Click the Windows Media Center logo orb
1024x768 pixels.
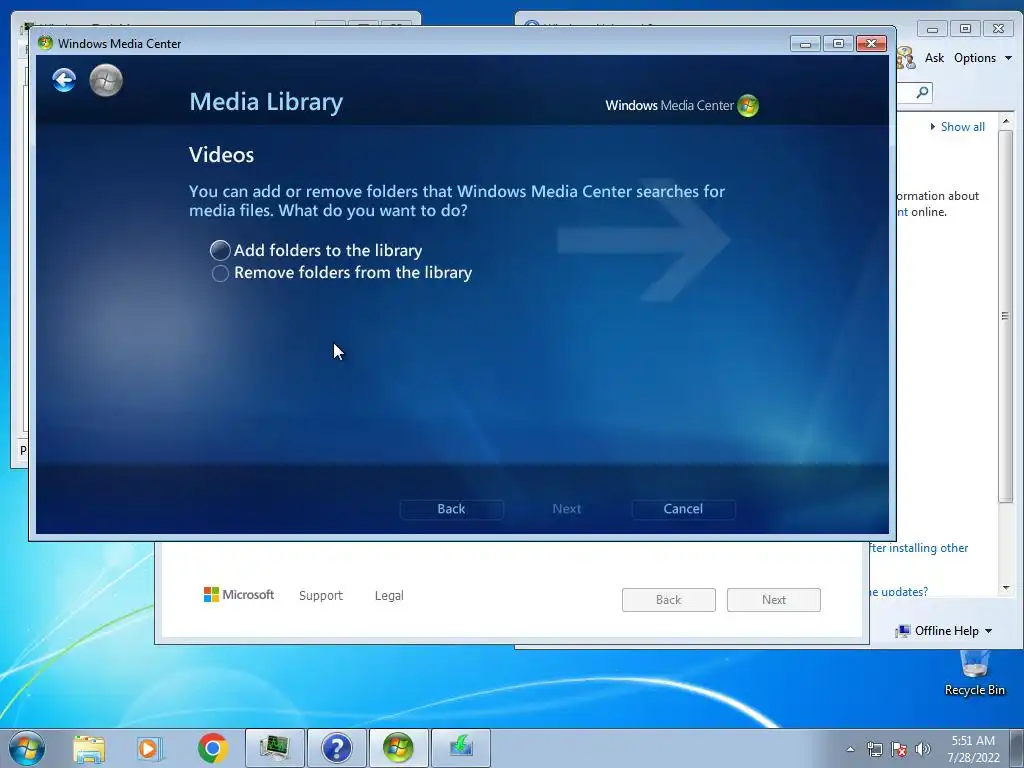[x=748, y=106]
